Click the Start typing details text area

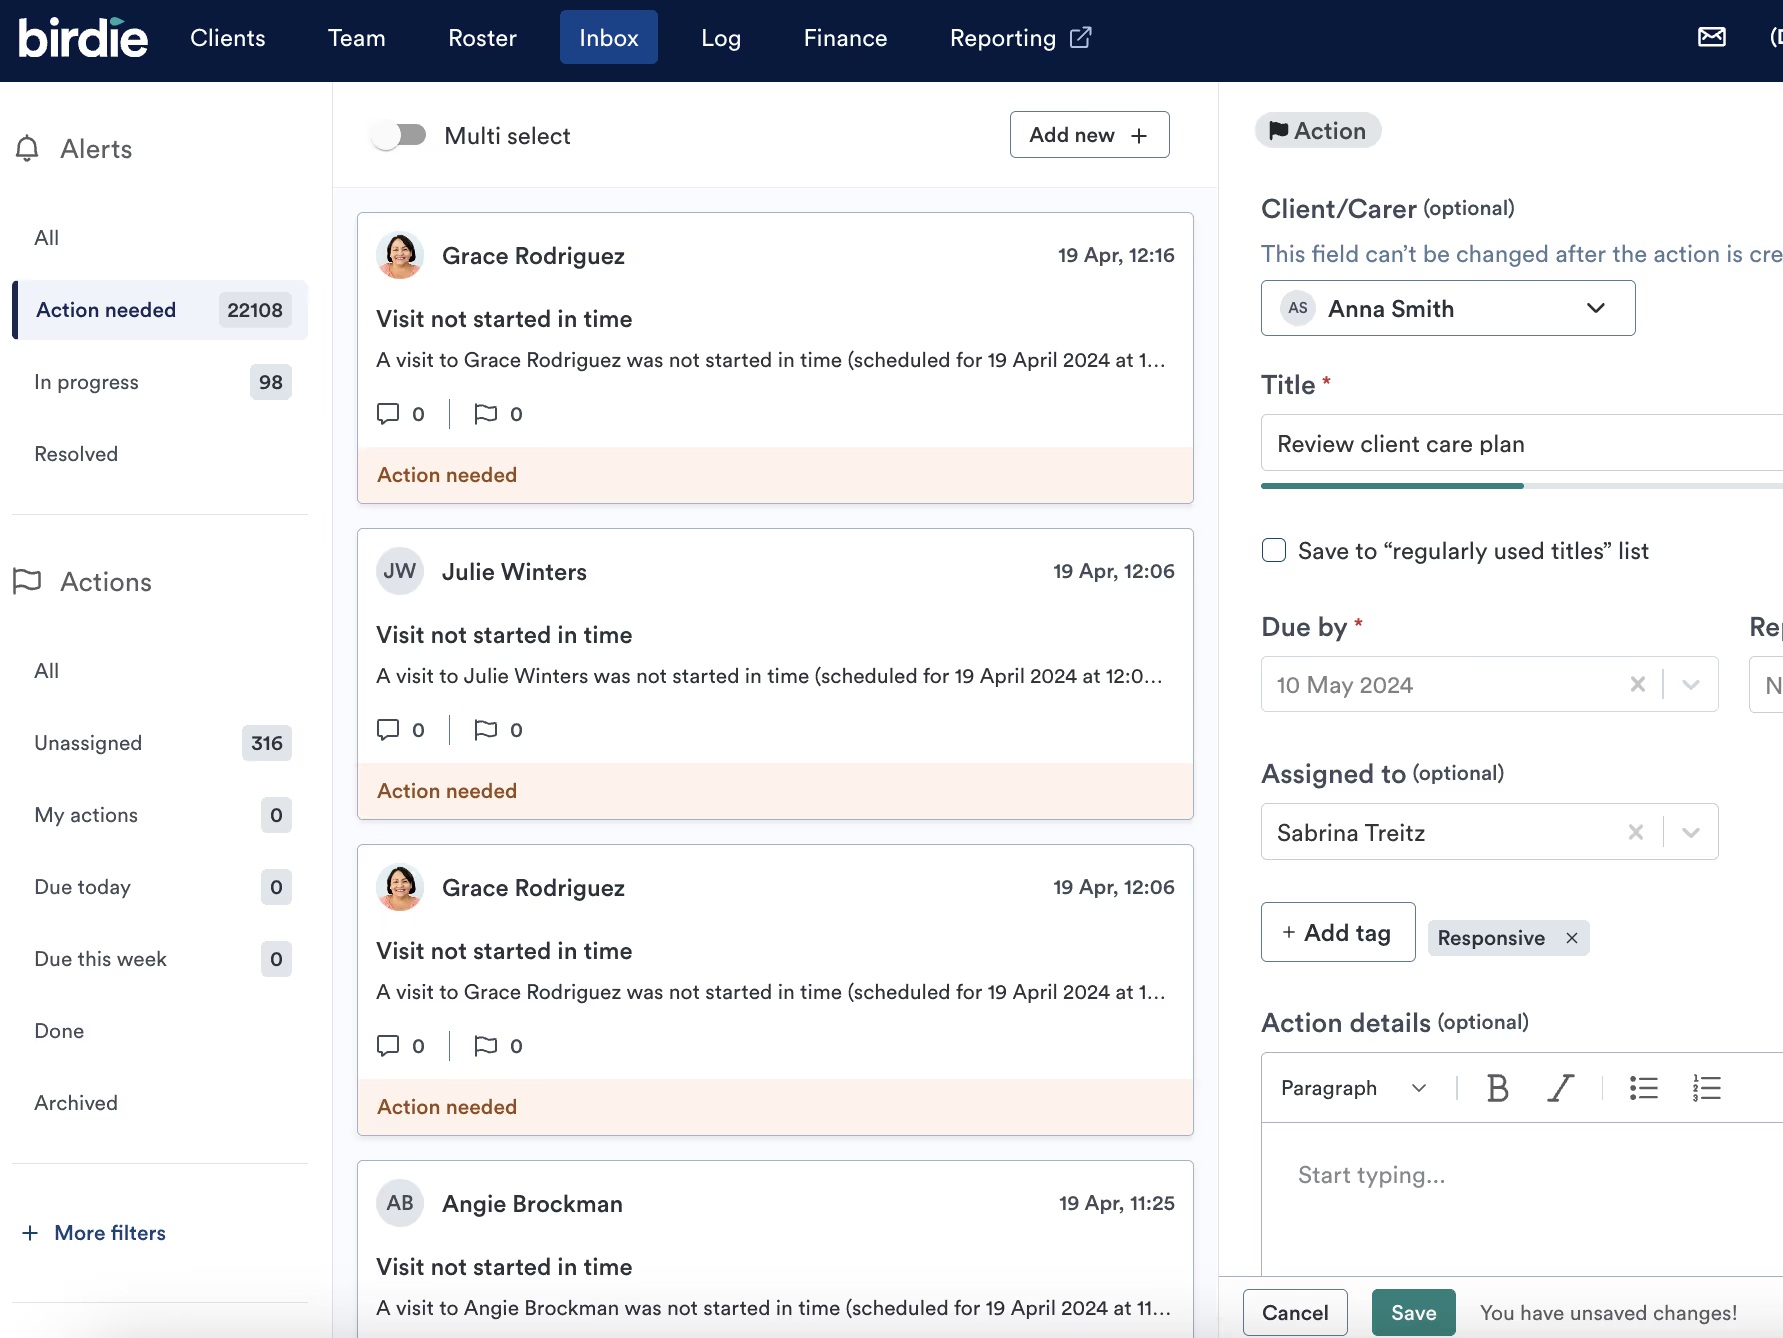pos(1521,1198)
